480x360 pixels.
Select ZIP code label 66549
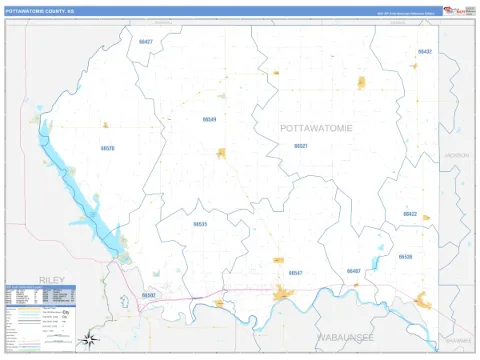209,119
